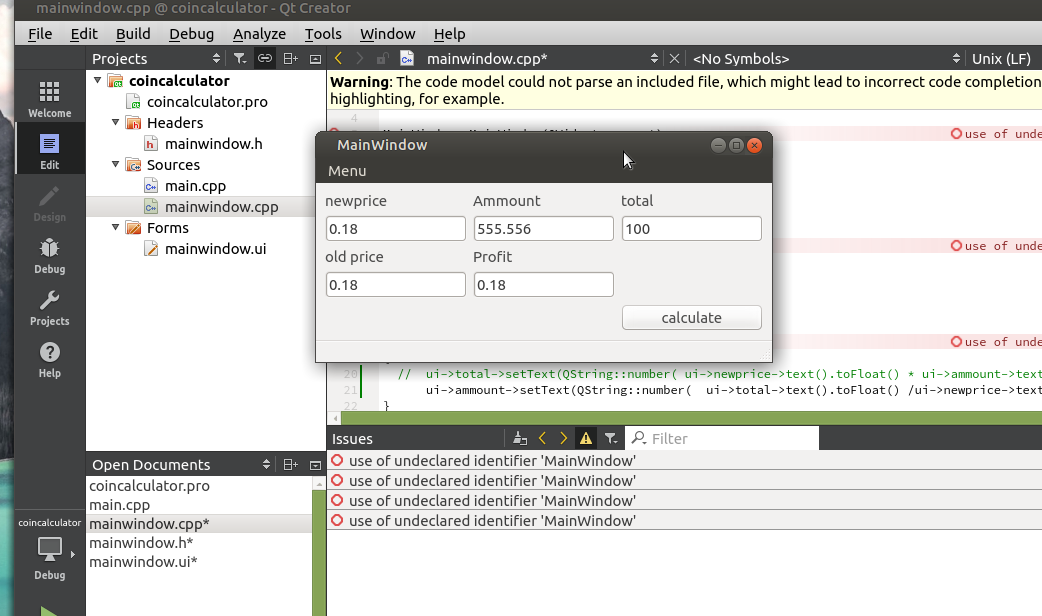This screenshot has height=616, width=1042.
Task: Open mainwindow.h* in Open Documents list
Action: pos(141,543)
